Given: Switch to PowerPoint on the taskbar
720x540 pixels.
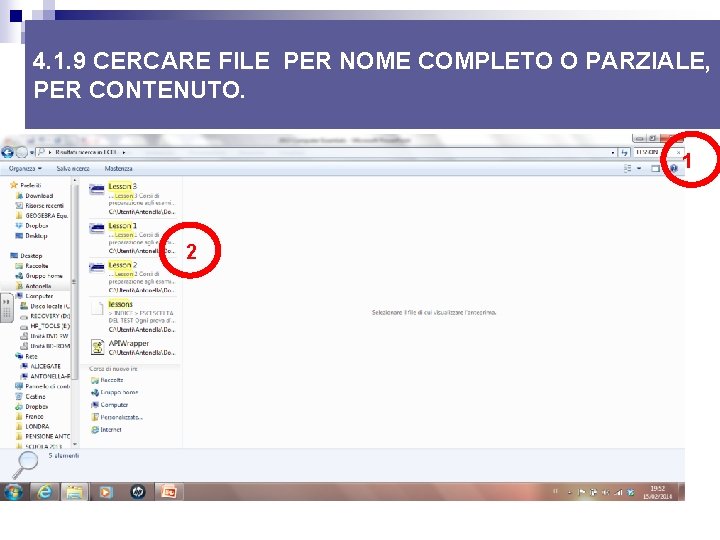Looking at the screenshot, I should [x=169, y=492].
